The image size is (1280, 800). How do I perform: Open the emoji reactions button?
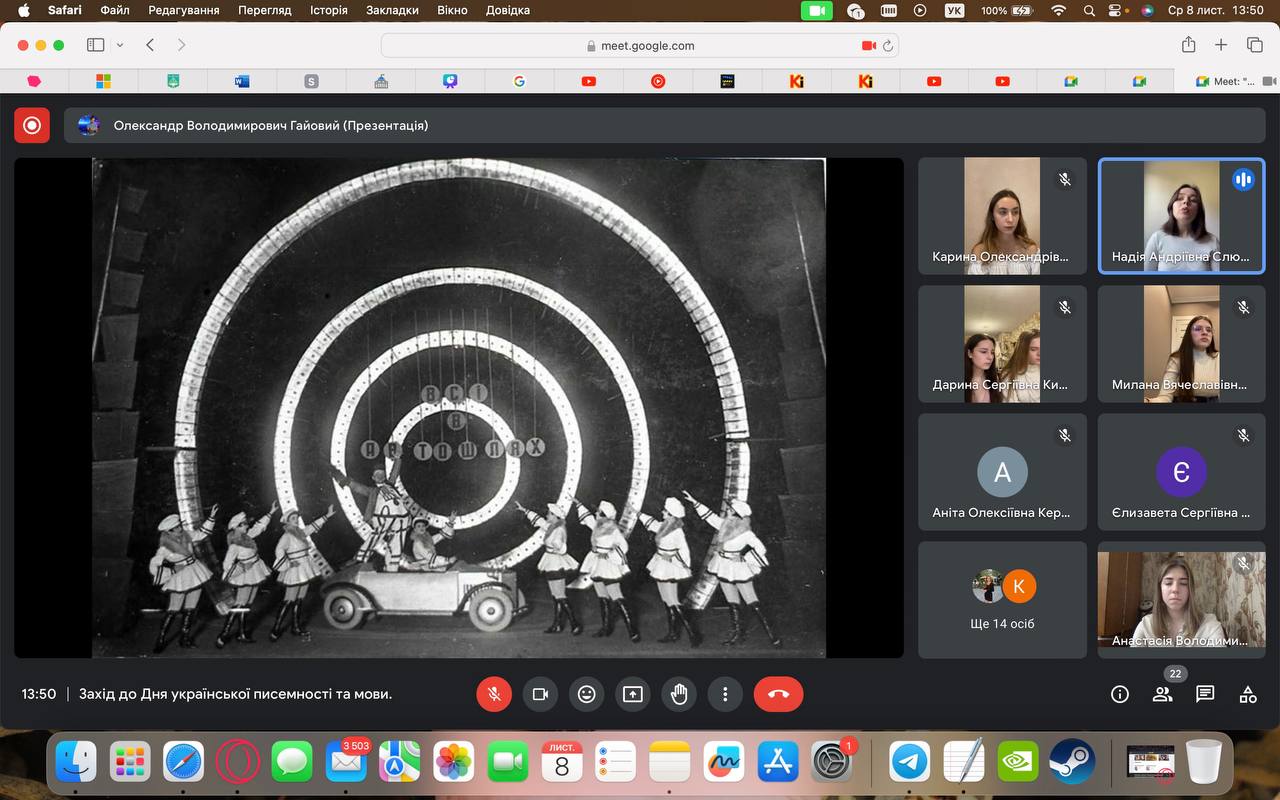[586, 694]
